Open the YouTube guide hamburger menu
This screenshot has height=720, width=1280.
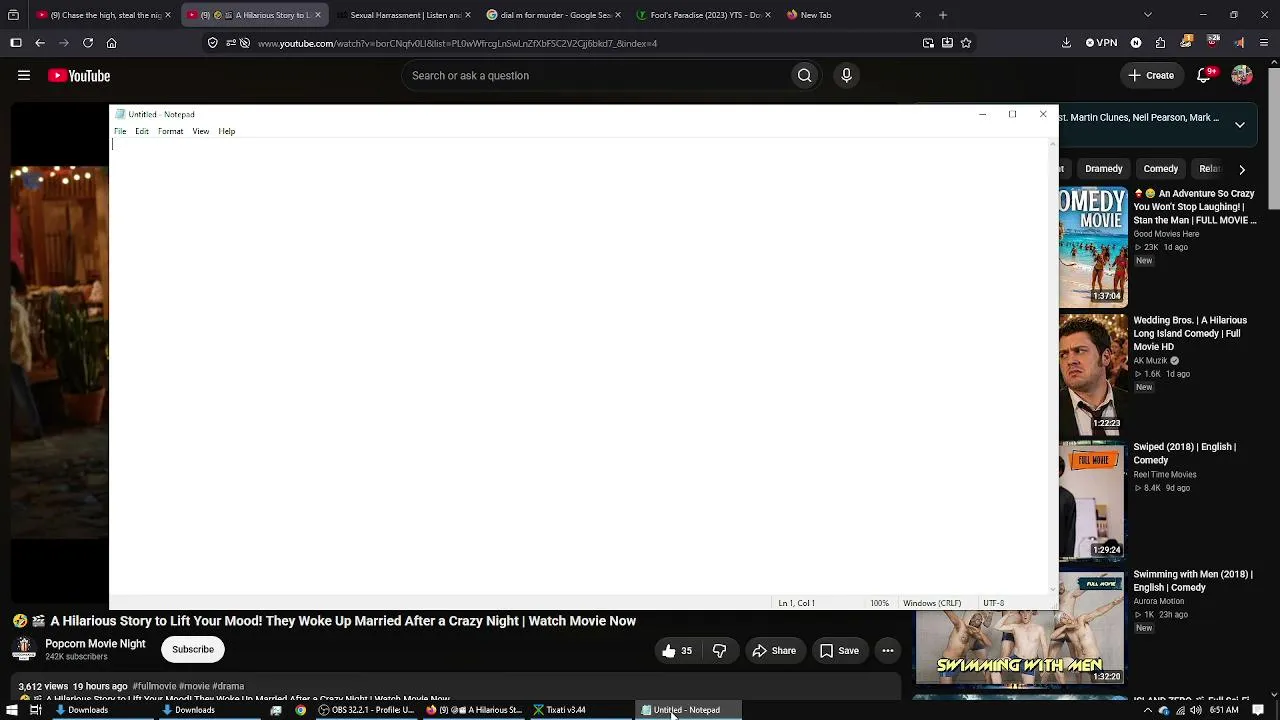24,76
